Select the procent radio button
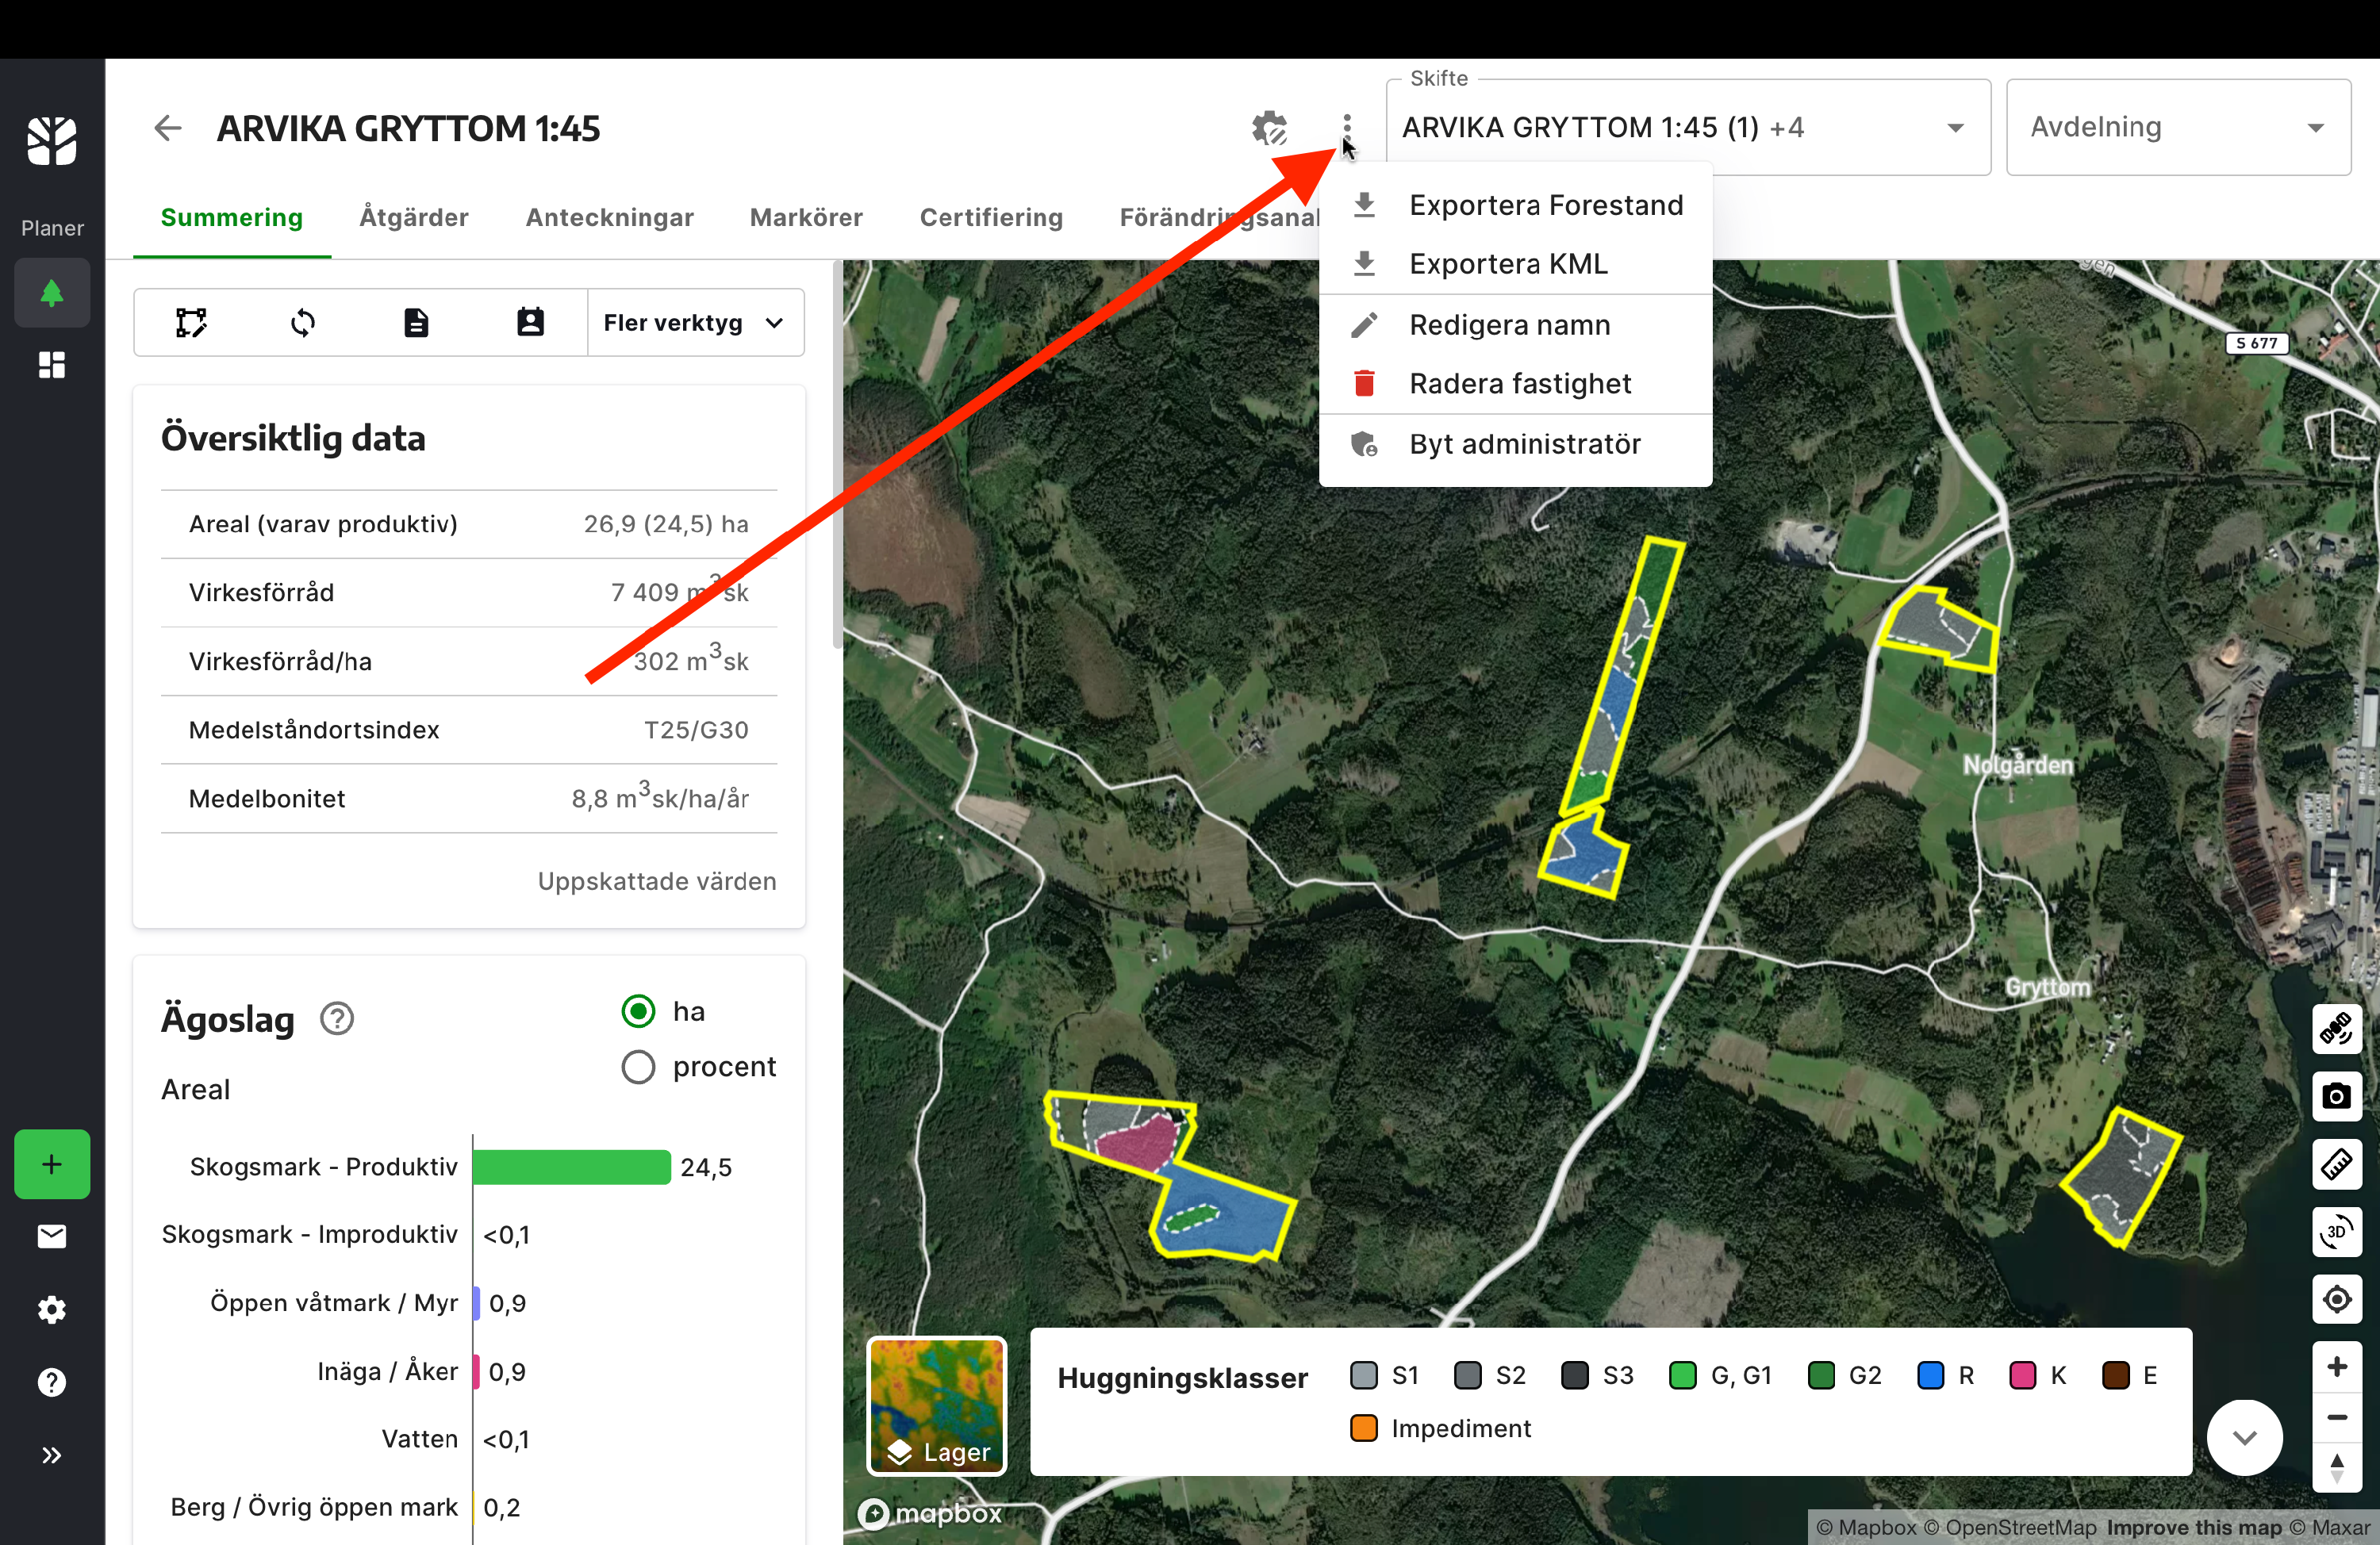Screen dimensions: 2380x1545 coord(638,1067)
